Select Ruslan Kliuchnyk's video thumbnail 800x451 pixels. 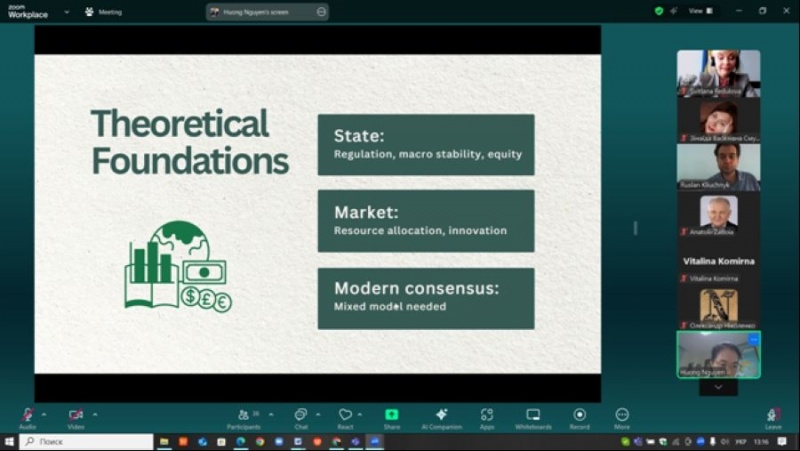[718, 166]
